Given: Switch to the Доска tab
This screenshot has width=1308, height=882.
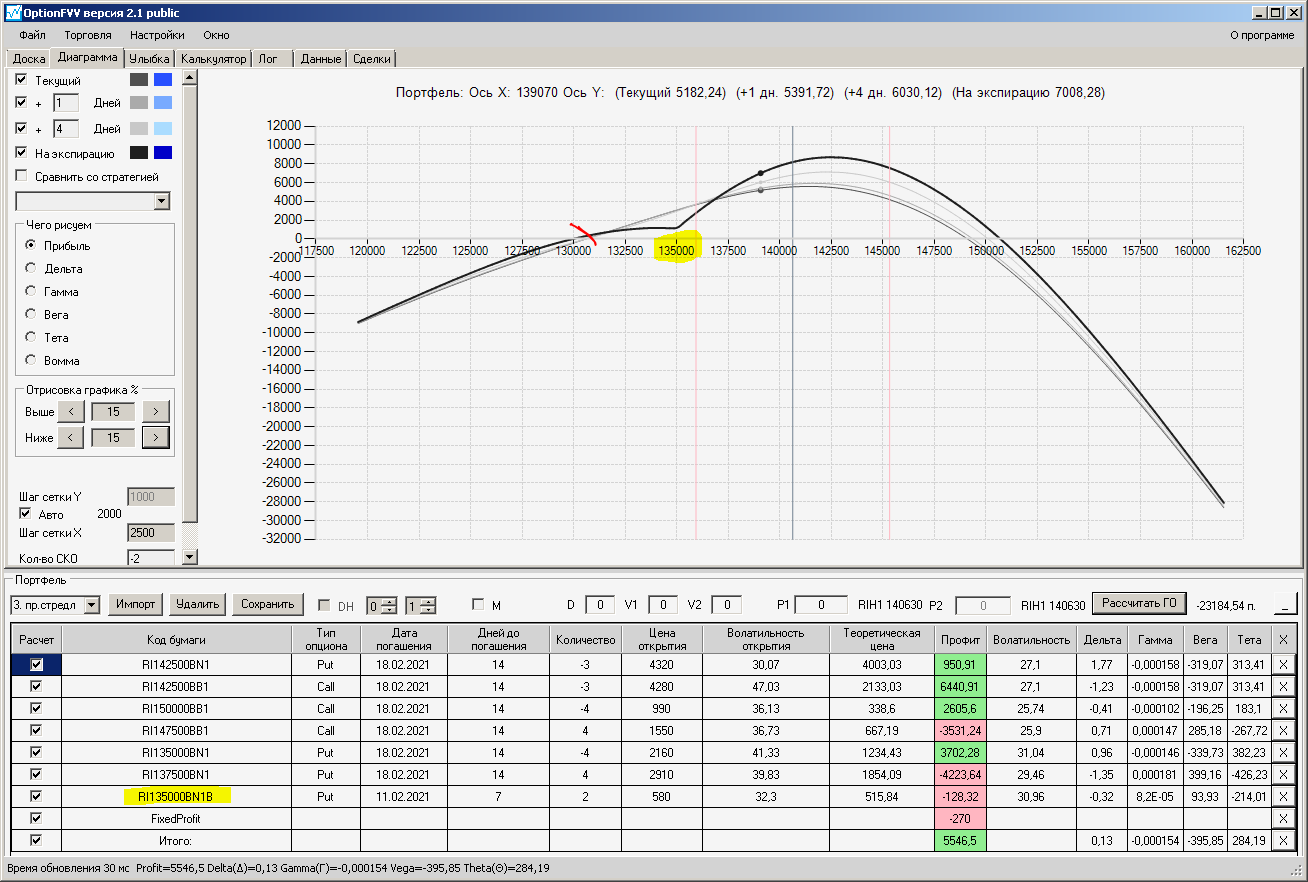Looking at the screenshot, I should coord(29,59).
